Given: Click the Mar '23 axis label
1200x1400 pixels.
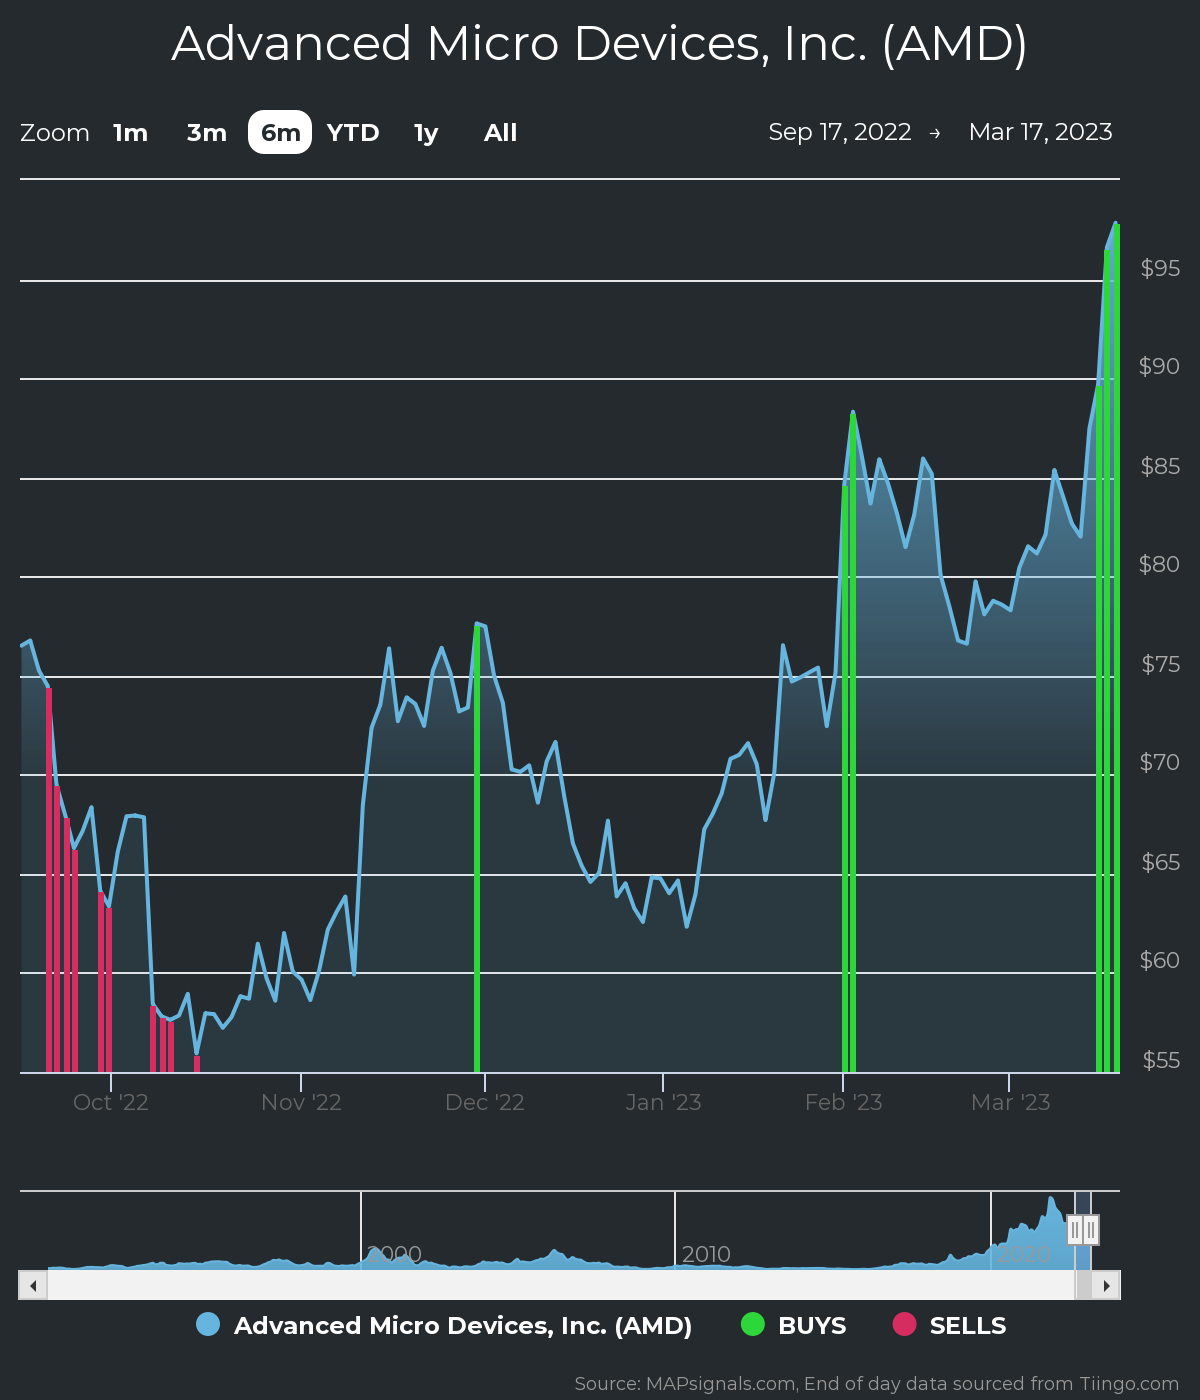Looking at the screenshot, I should click(x=1010, y=1102).
